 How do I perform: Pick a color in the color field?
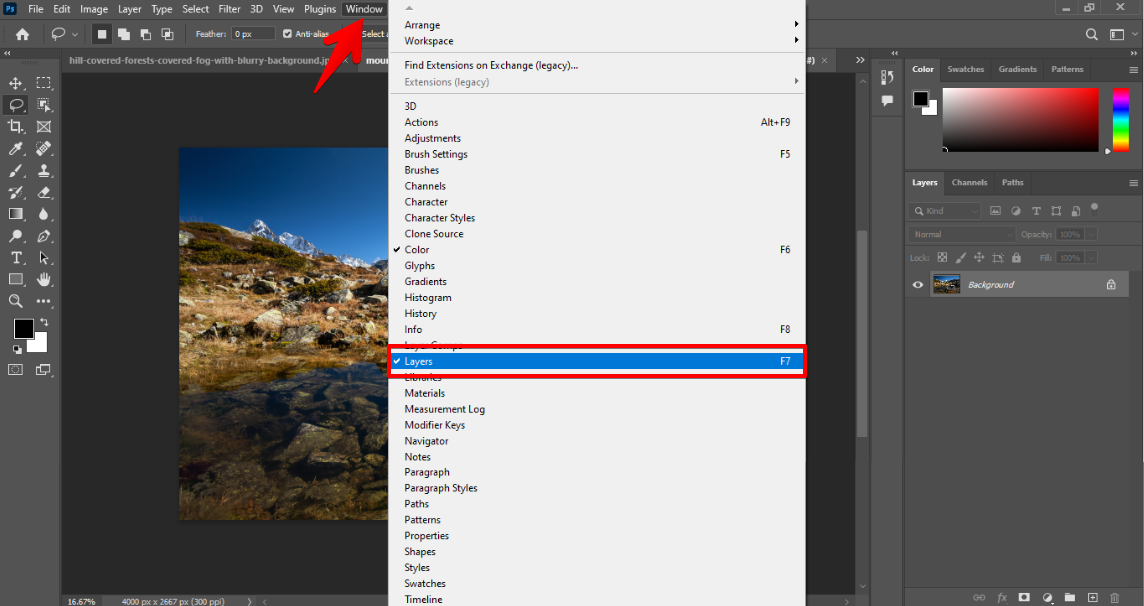tap(1020, 120)
